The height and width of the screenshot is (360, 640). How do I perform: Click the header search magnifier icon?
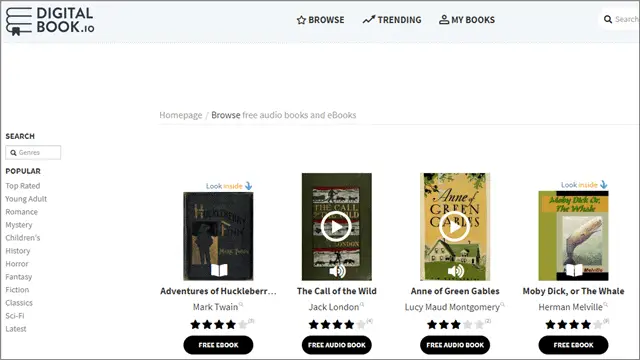(608, 19)
